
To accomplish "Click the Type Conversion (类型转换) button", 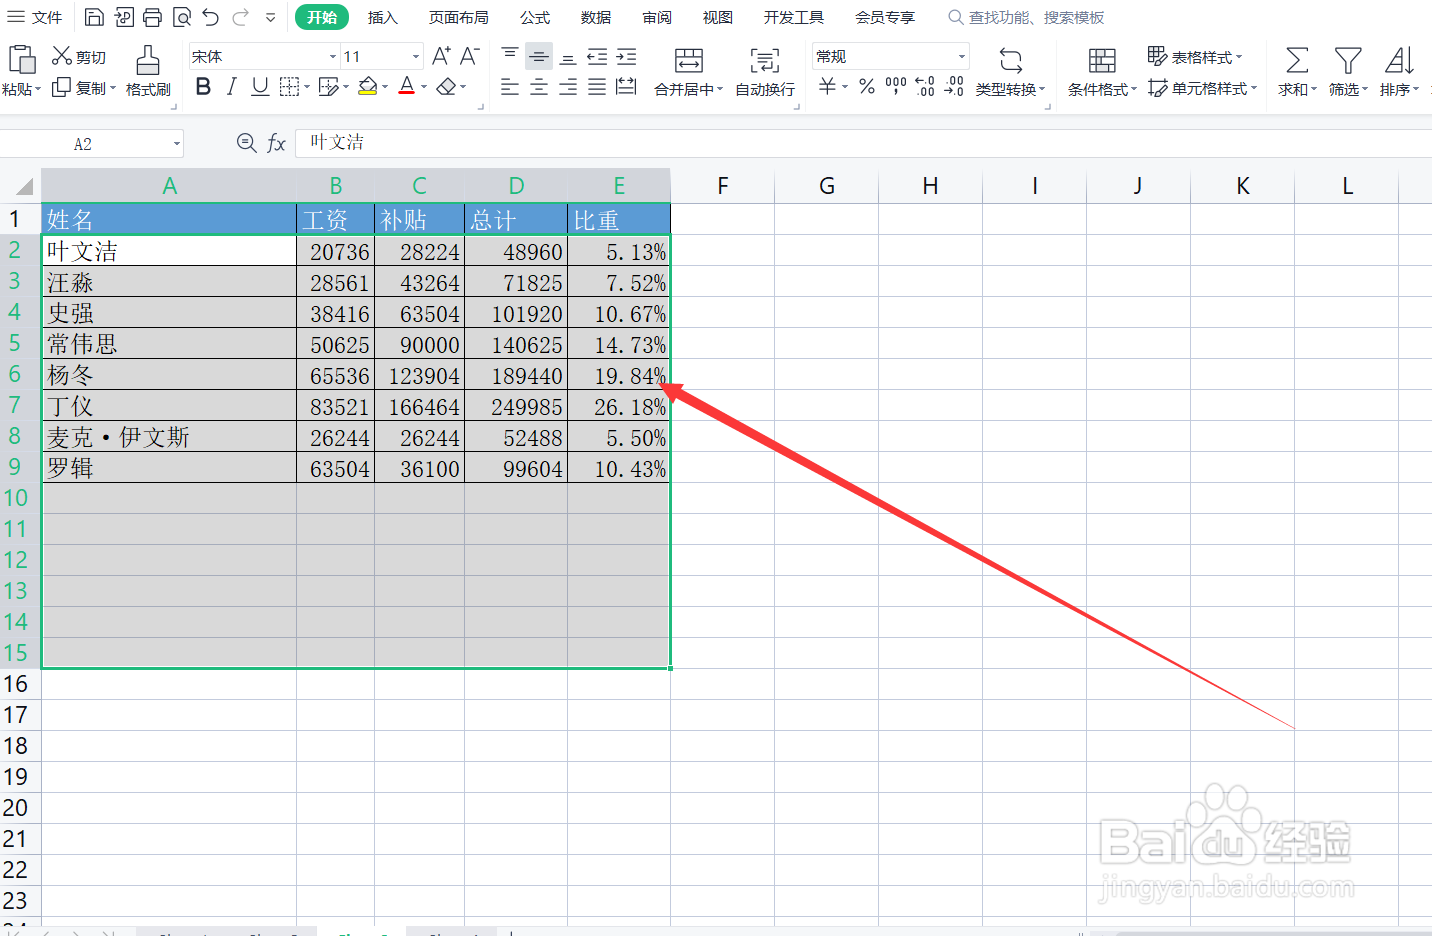I will tap(1011, 72).
